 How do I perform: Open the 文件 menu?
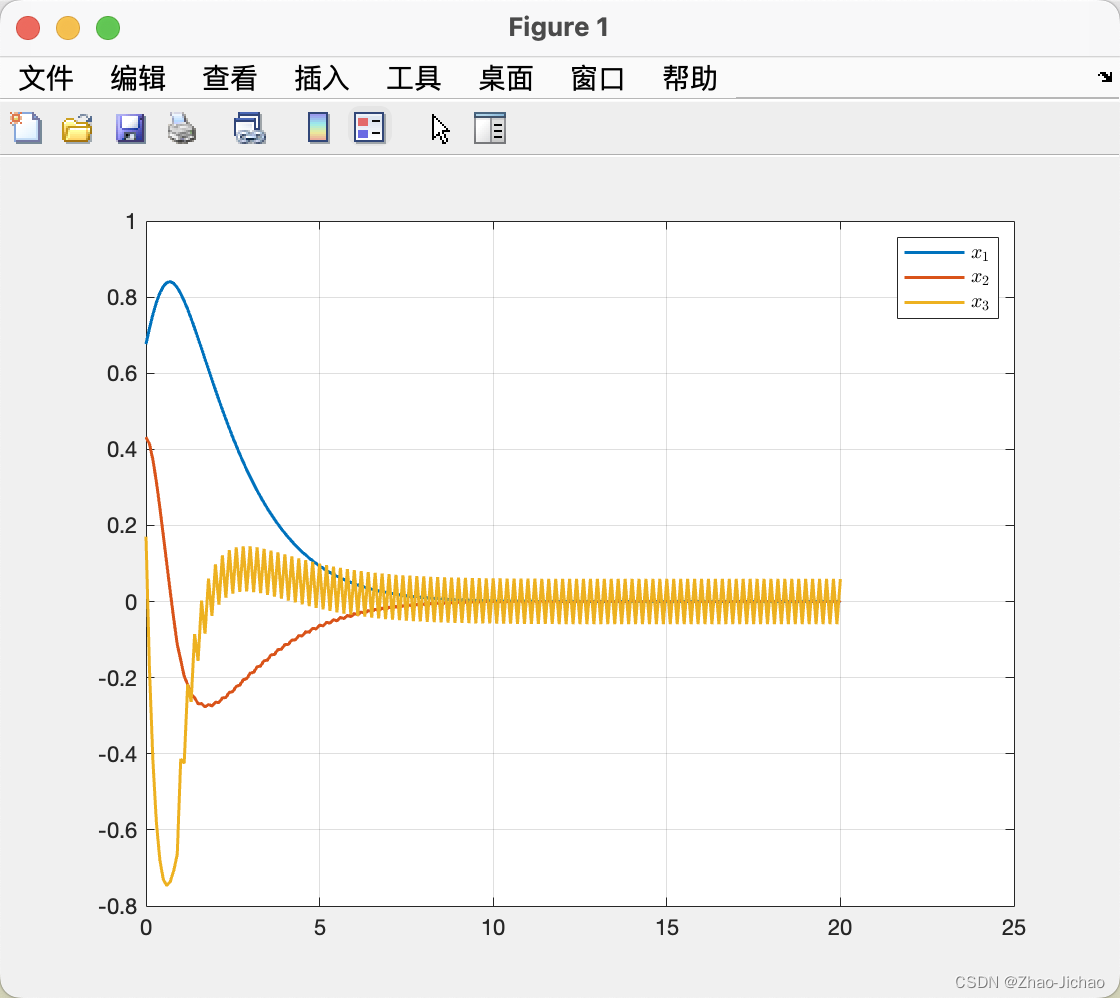(x=46, y=78)
